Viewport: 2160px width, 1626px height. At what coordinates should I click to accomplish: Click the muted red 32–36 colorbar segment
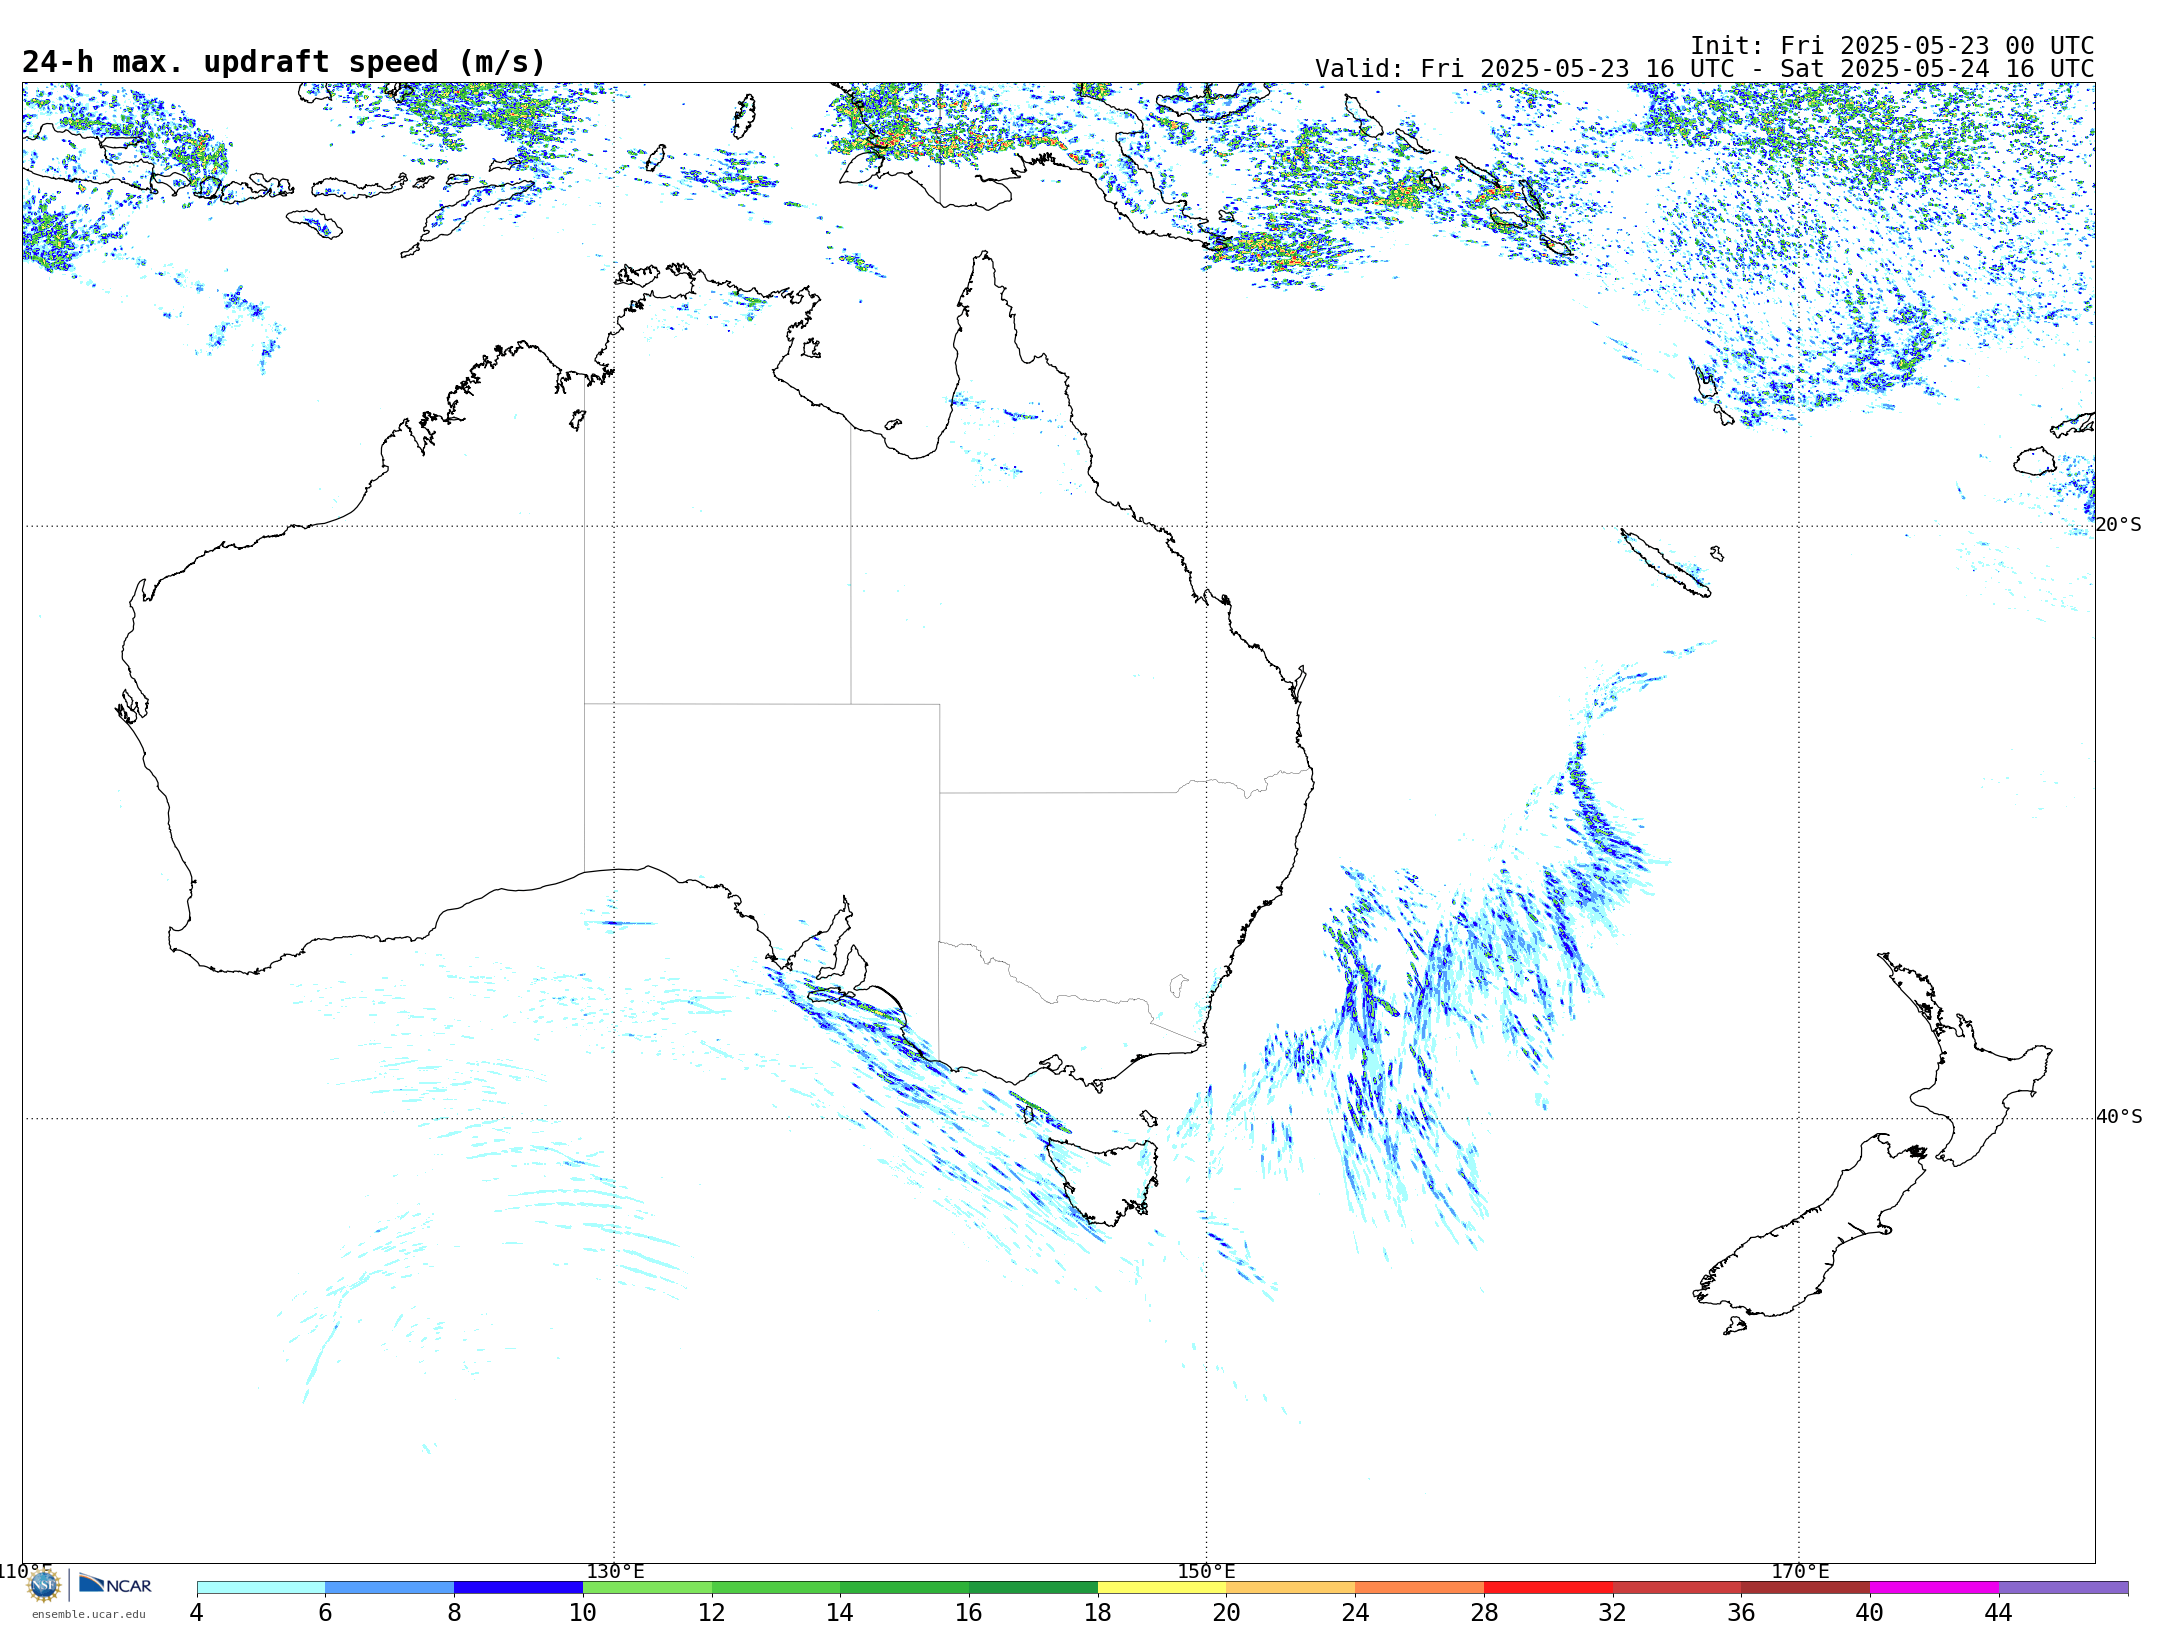click(x=1677, y=1588)
